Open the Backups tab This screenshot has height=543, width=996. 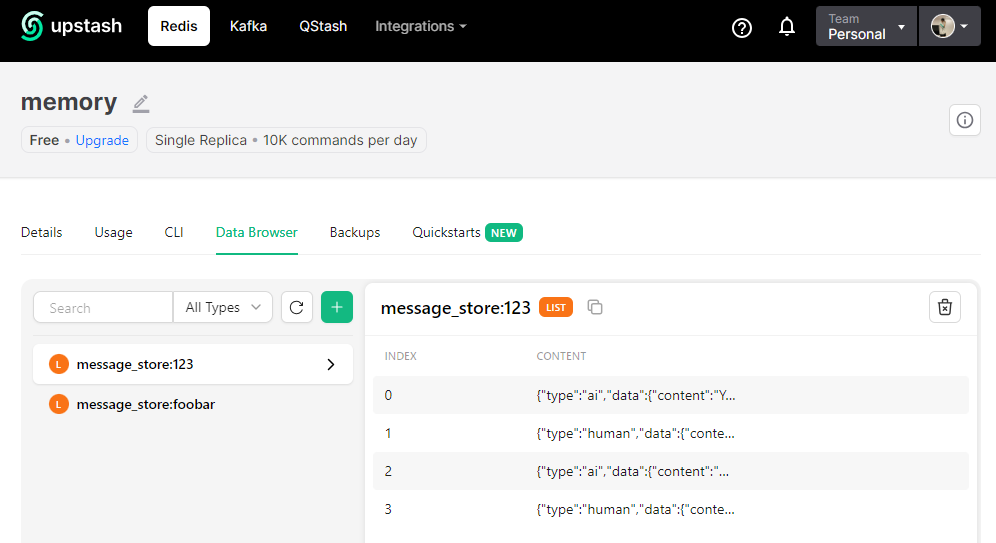point(355,232)
